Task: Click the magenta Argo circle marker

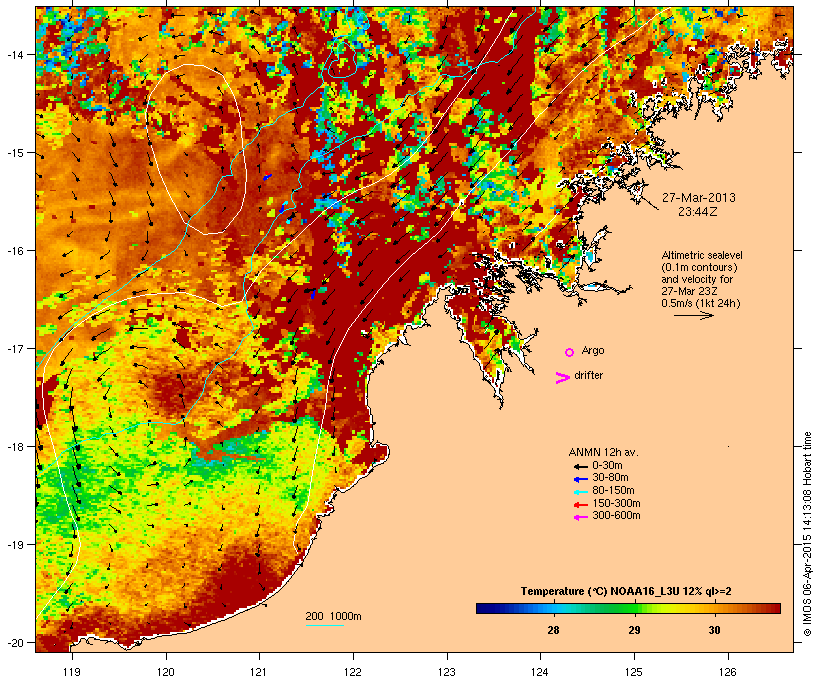Action: pyautogui.click(x=570, y=353)
